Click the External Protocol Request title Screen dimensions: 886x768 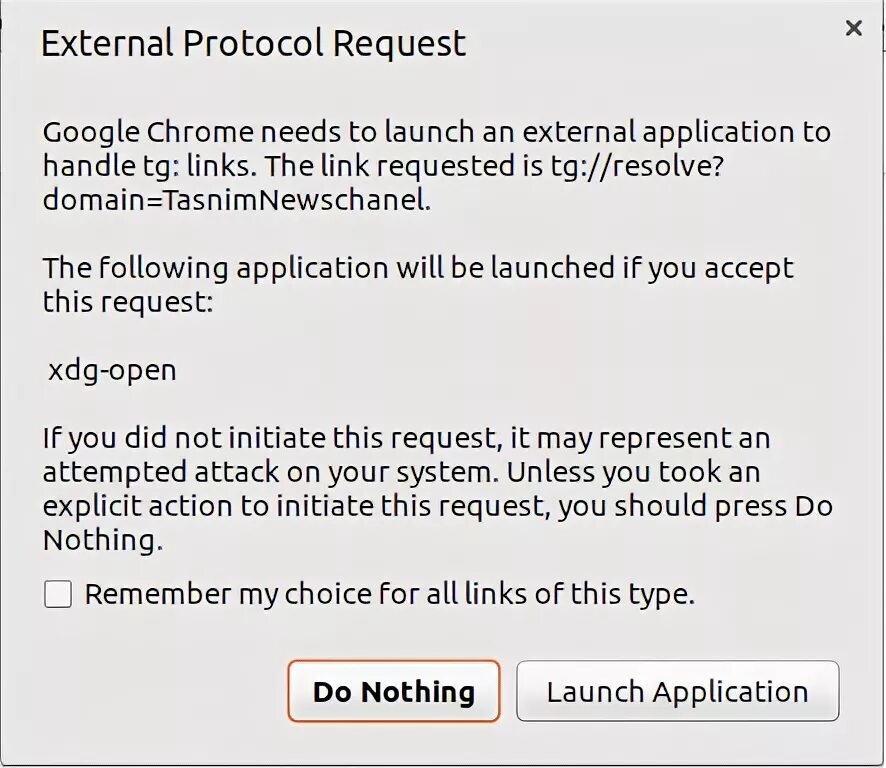click(254, 44)
